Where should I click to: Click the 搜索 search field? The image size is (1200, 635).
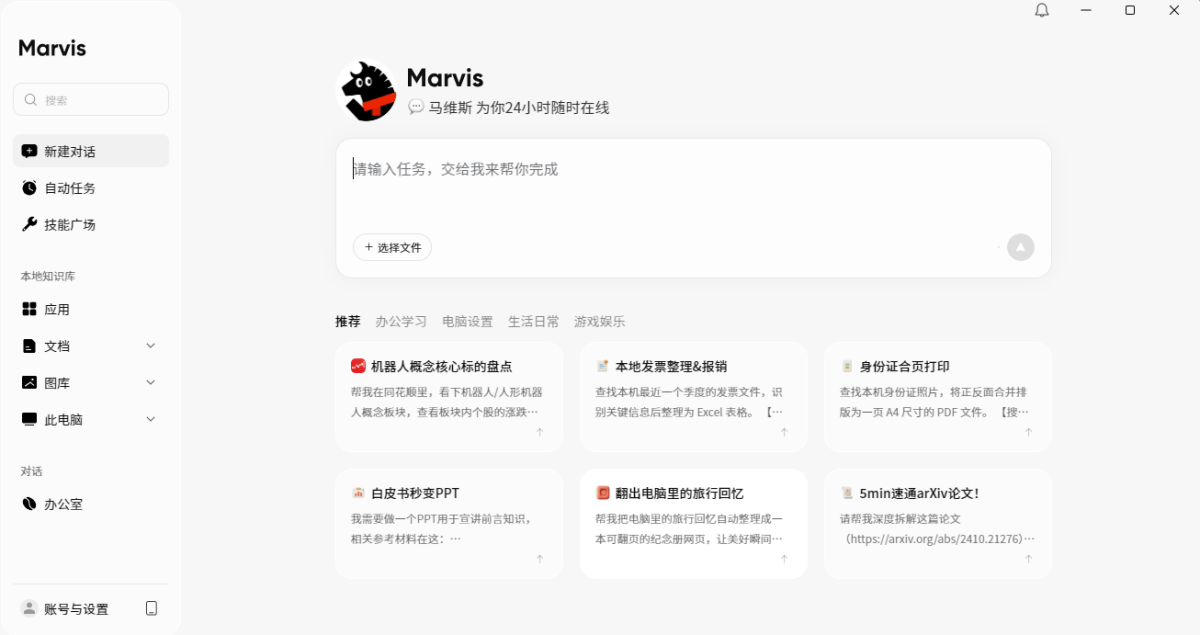click(x=91, y=100)
